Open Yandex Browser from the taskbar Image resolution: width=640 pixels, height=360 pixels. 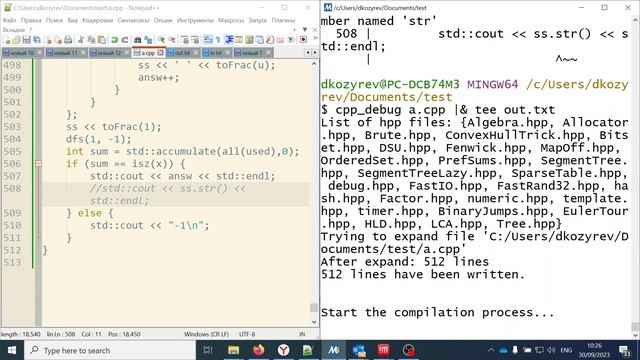[283, 350]
